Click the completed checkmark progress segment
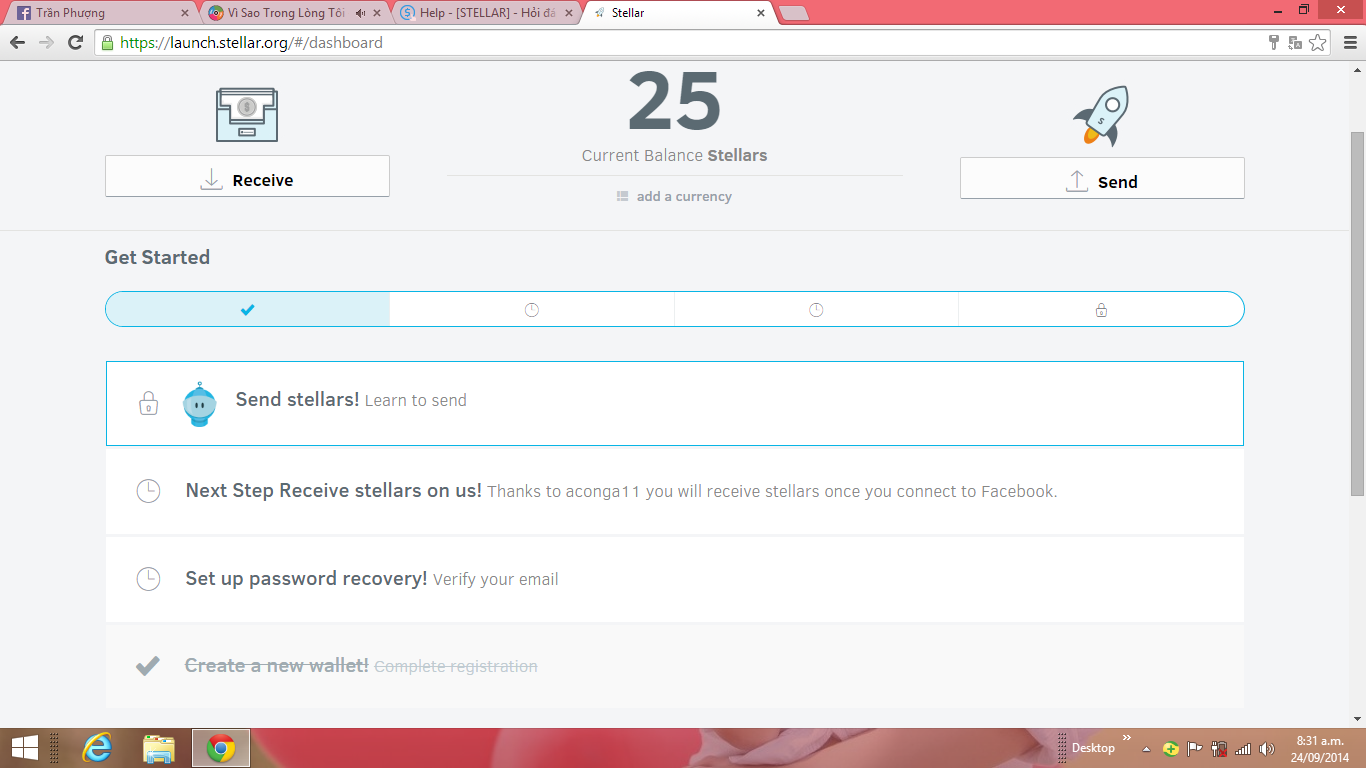Screen dimensions: 1366x768 (x=248, y=309)
